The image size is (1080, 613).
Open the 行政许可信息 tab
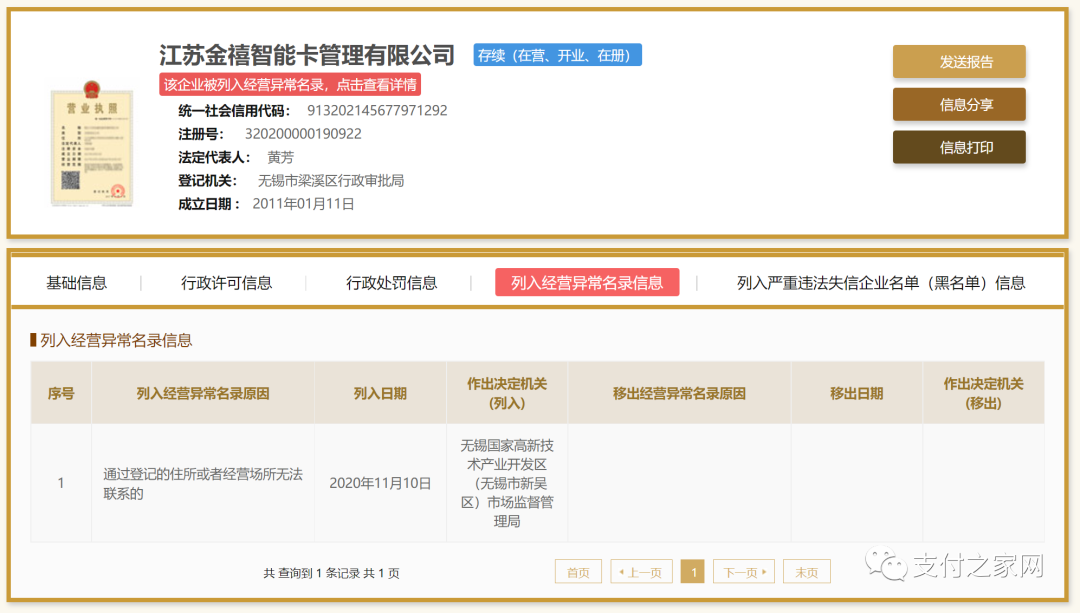227,283
